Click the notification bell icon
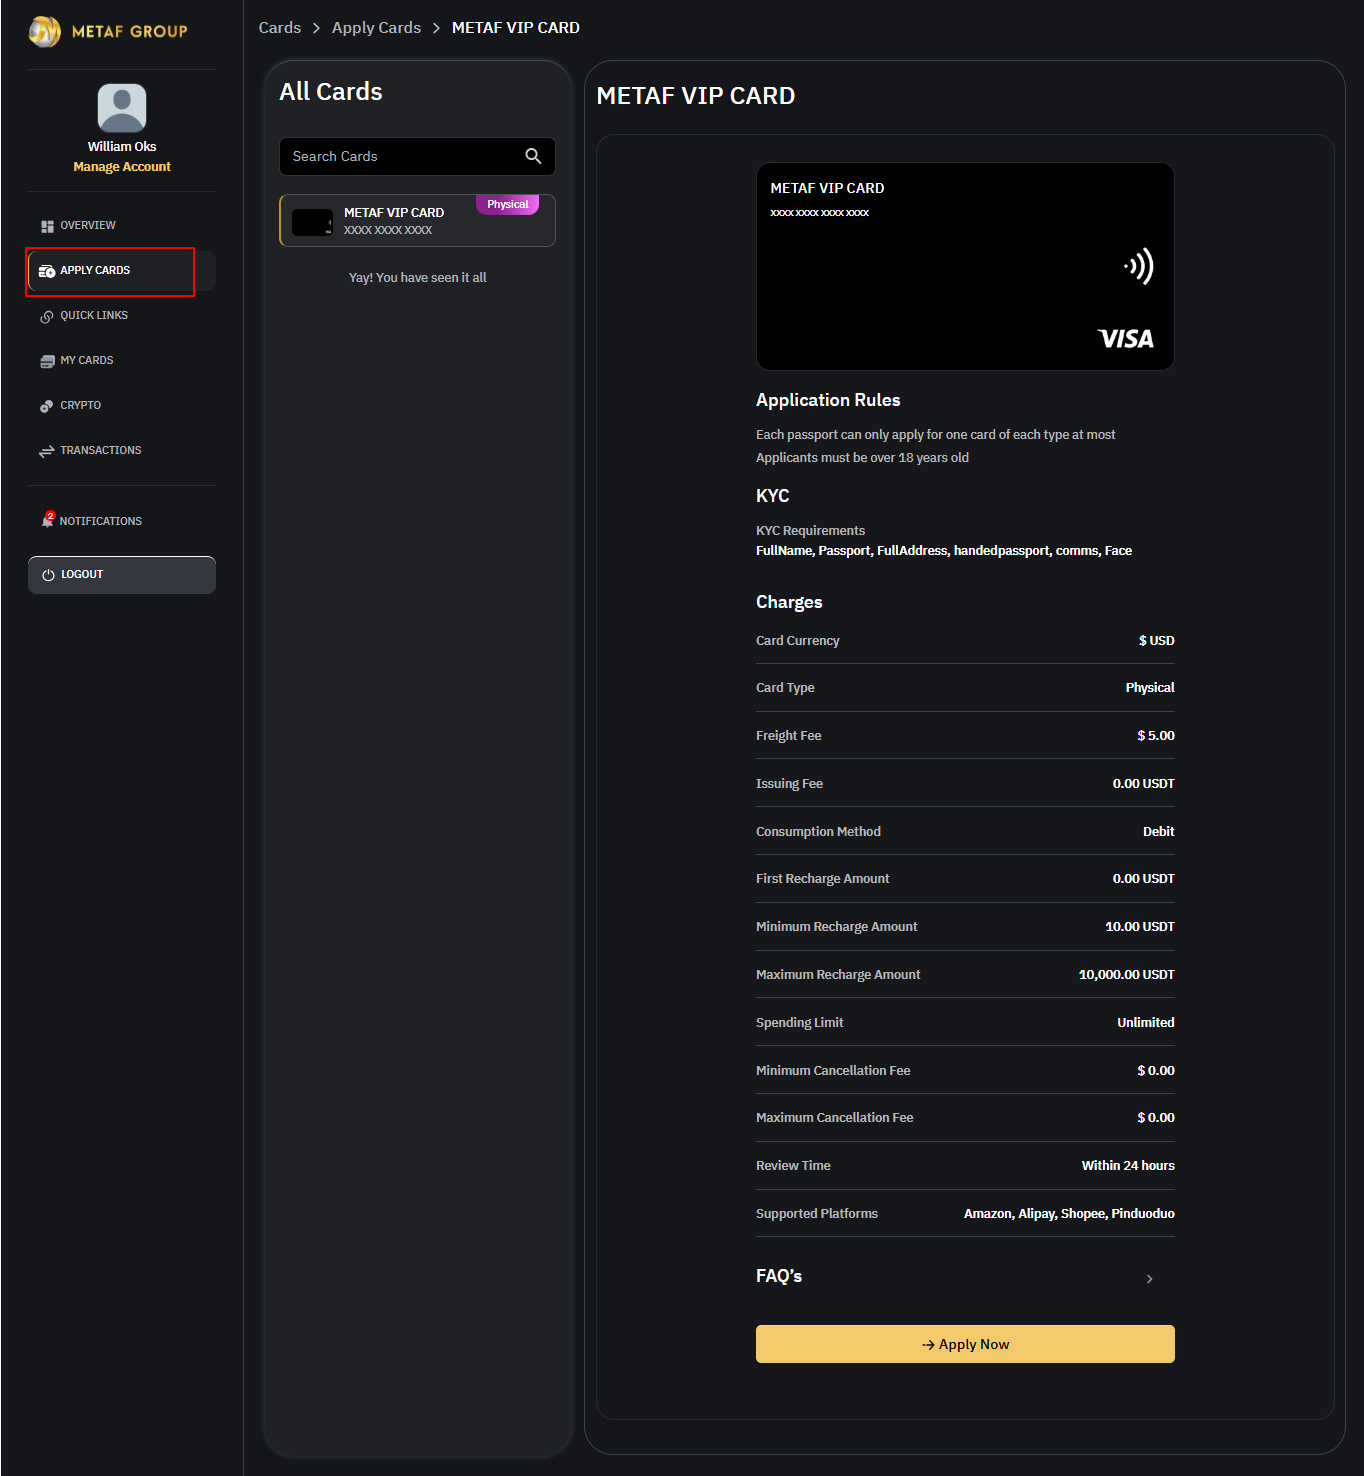Image resolution: width=1364 pixels, height=1476 pixels. click(x=47, y=520)
